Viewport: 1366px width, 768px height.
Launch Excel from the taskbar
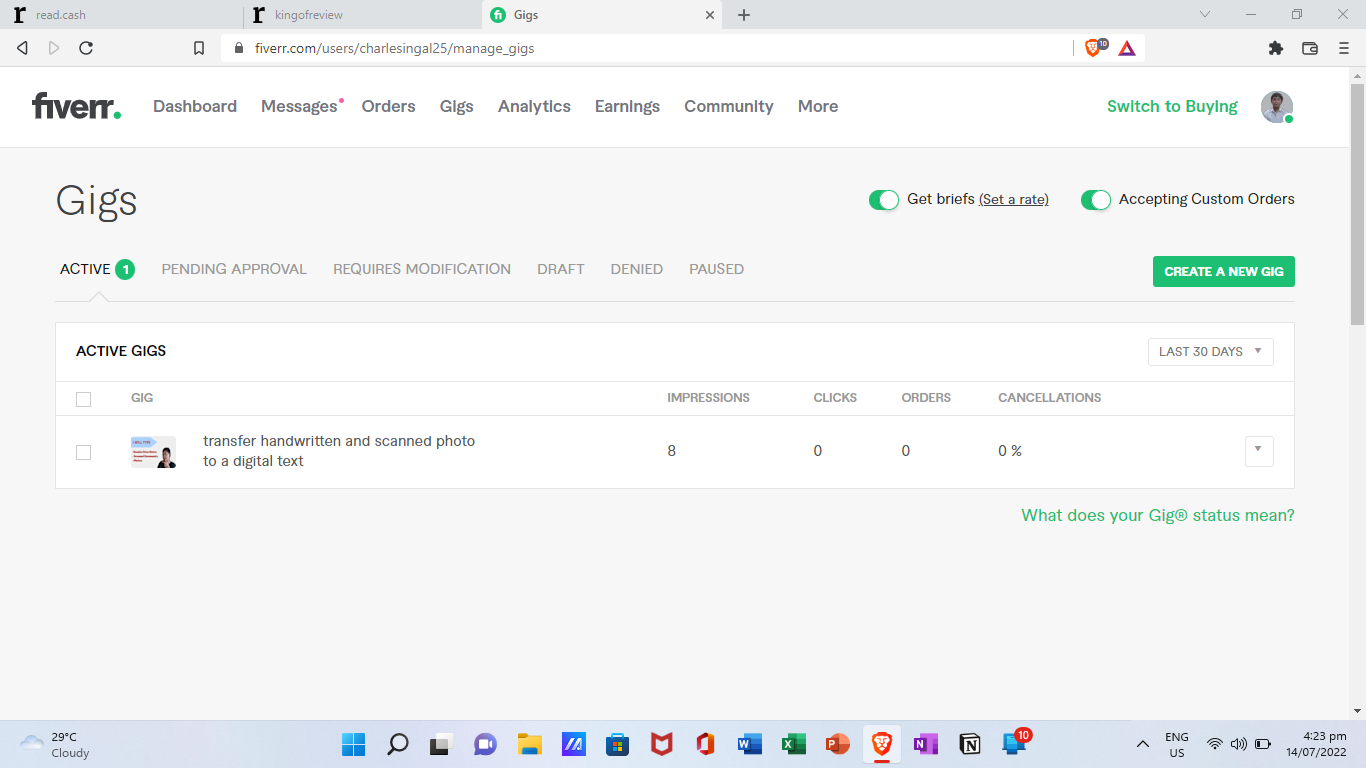pyautogui.click(x=793, y=744)
